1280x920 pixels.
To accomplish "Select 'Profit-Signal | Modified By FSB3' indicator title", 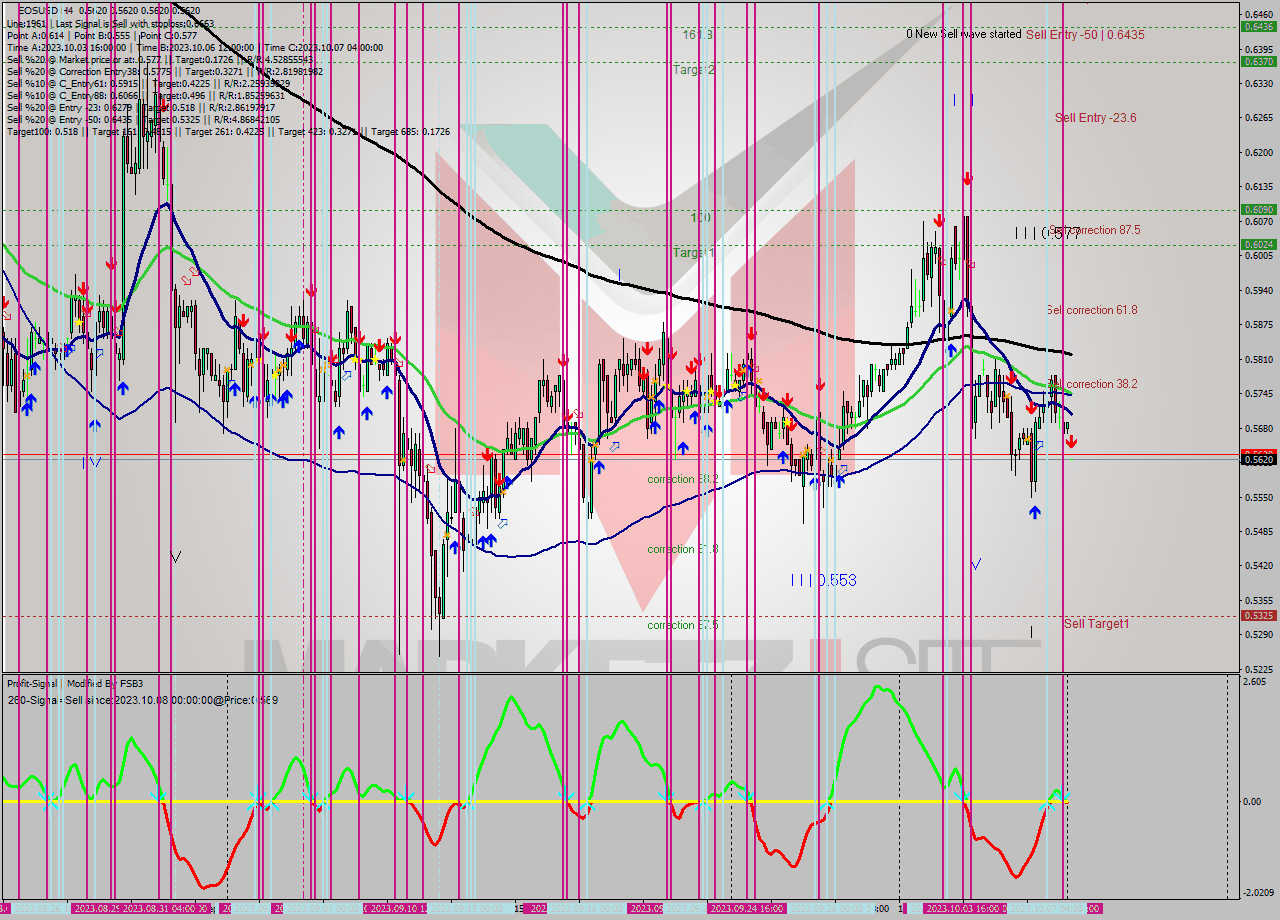I will pyautogui.click(x=74, y=684).
